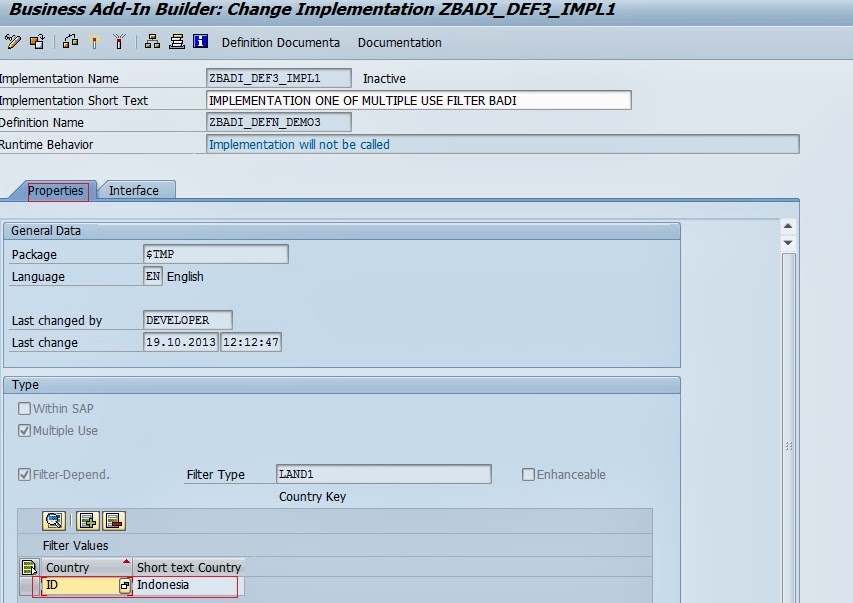Click the Check toolbar icon
Viewport: 853px width, 603px height.
coord(70,42)
